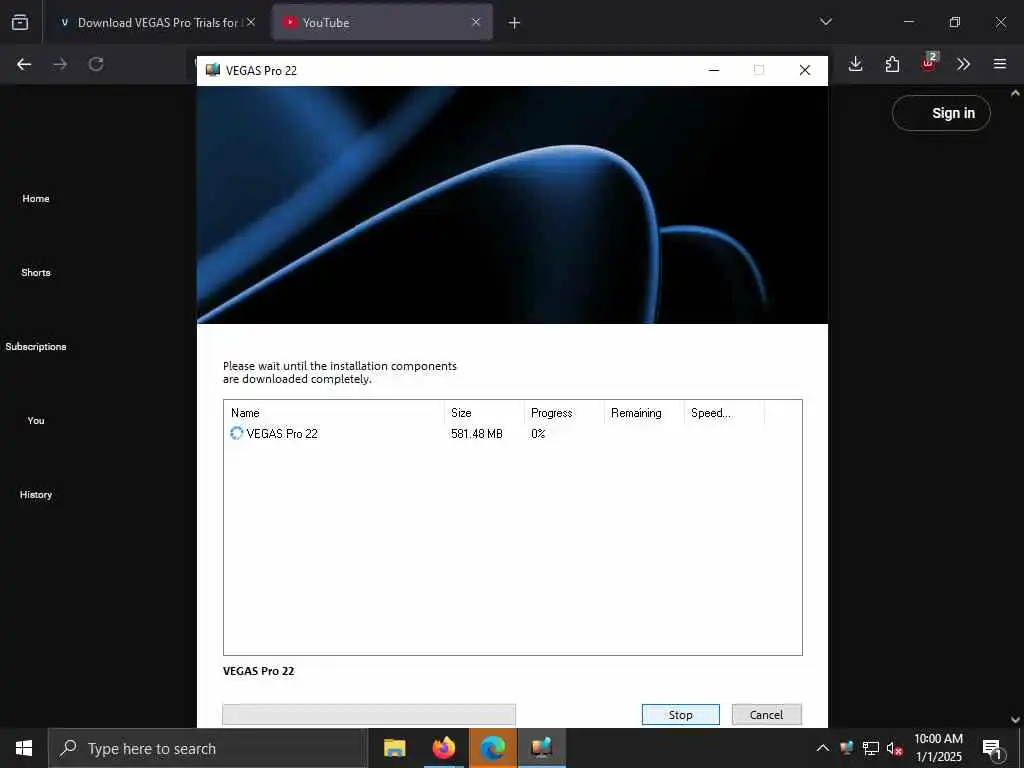Image resolution: width=1024 pixels, height=768 pixels.
Task: Show hidden system tray icons
Action: [823, 748]
